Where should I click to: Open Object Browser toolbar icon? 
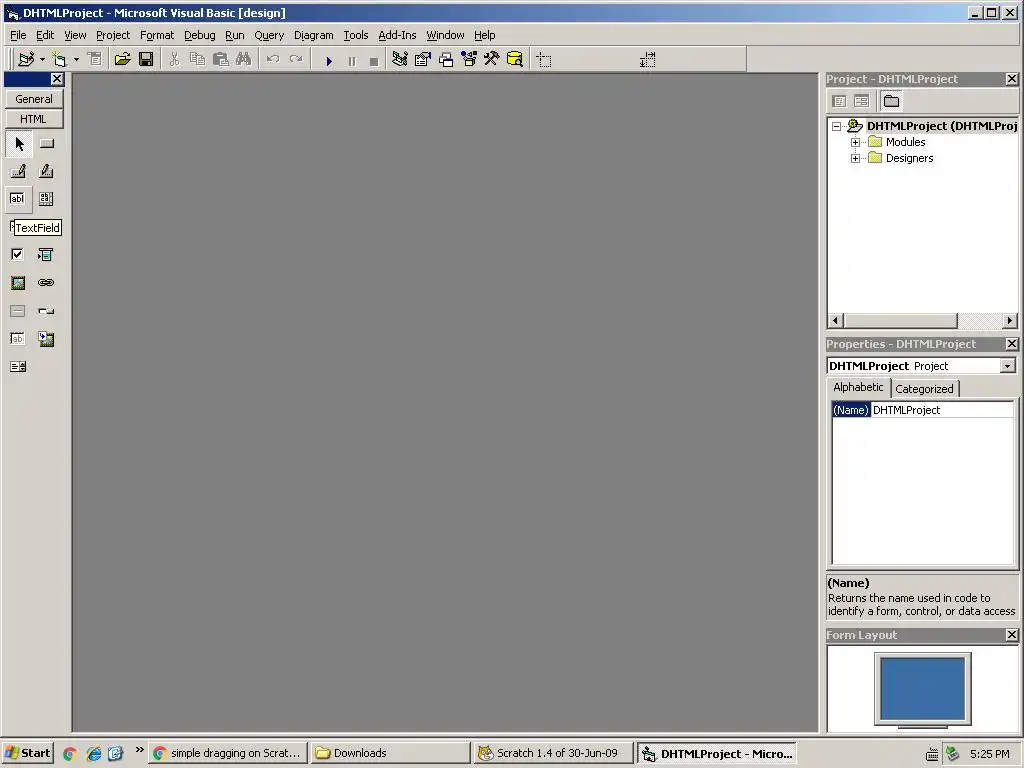469,59
